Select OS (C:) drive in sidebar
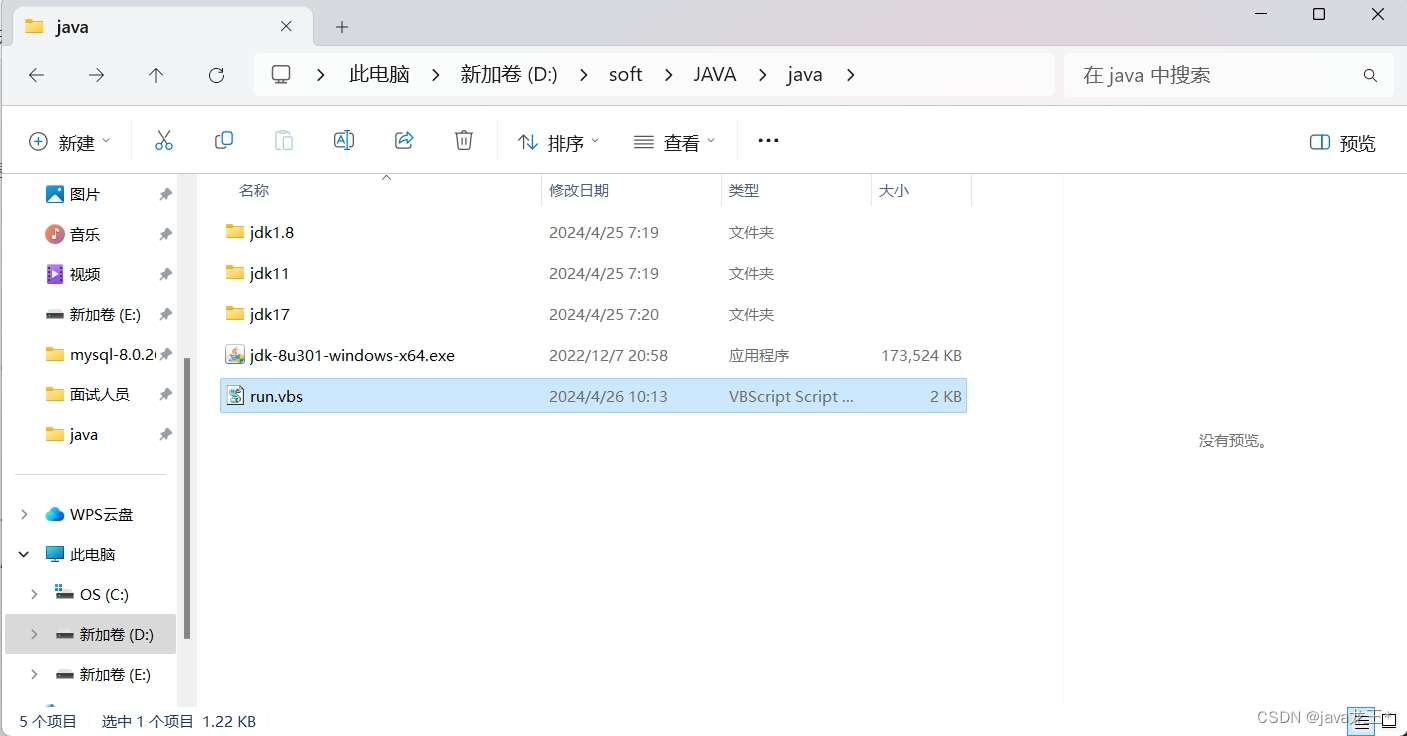The width and height of the screenshot is (1407, 736). (x=104, y=594)
